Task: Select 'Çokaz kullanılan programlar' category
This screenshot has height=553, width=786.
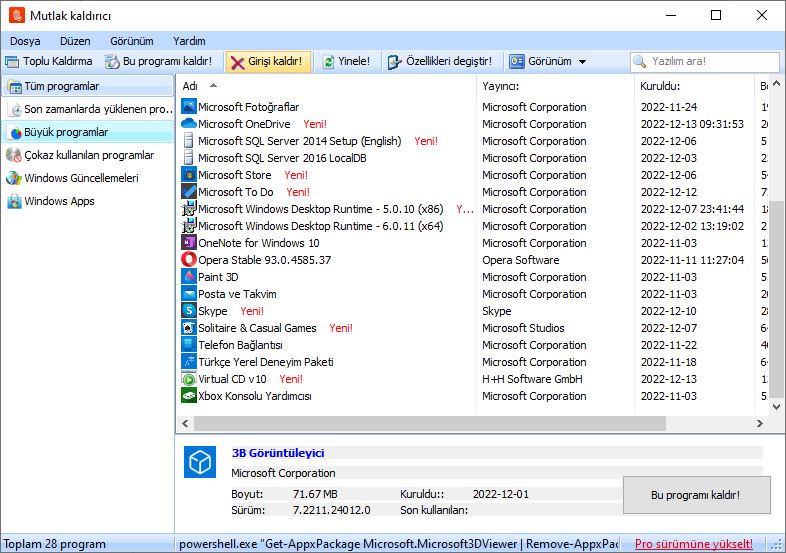Action: pyautogui.click(x=88, y=155)
